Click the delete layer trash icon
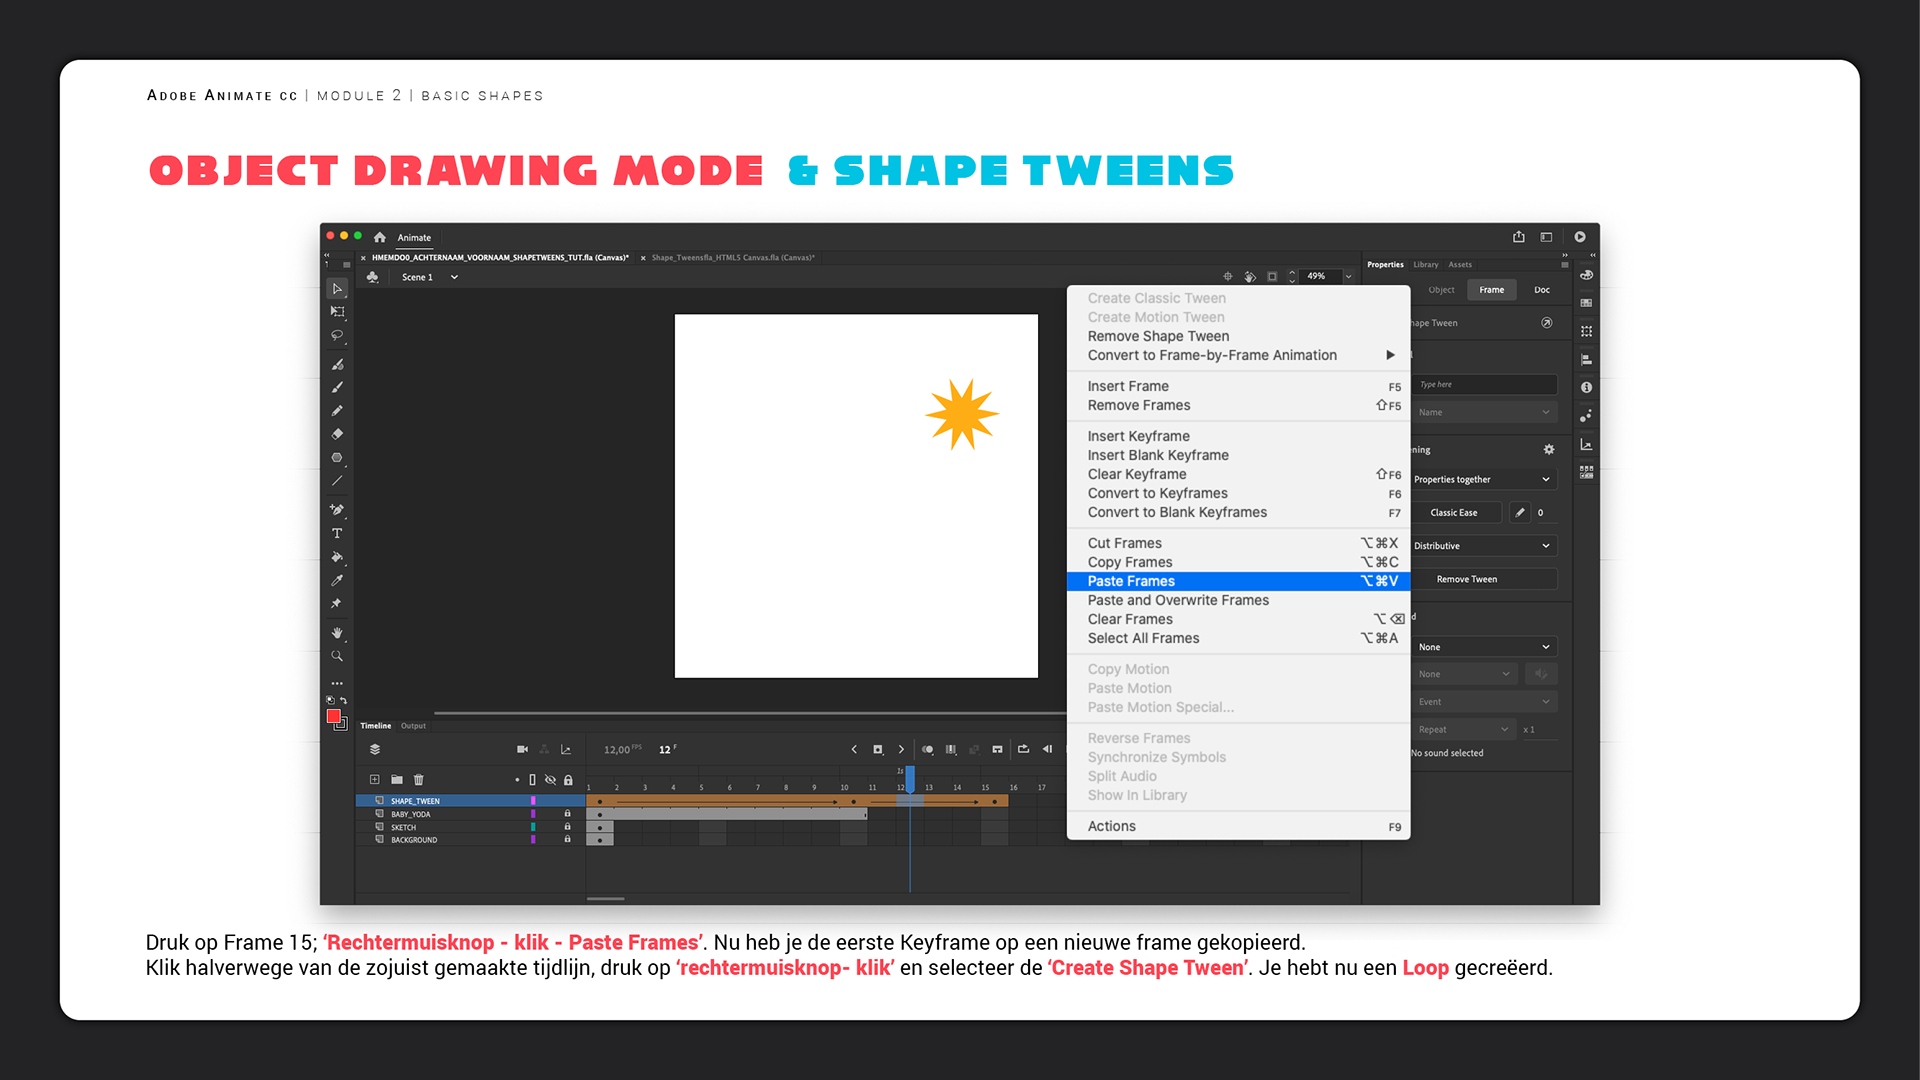The width and height of the screenshot is (1920, 1080). [x=419, y=780]
